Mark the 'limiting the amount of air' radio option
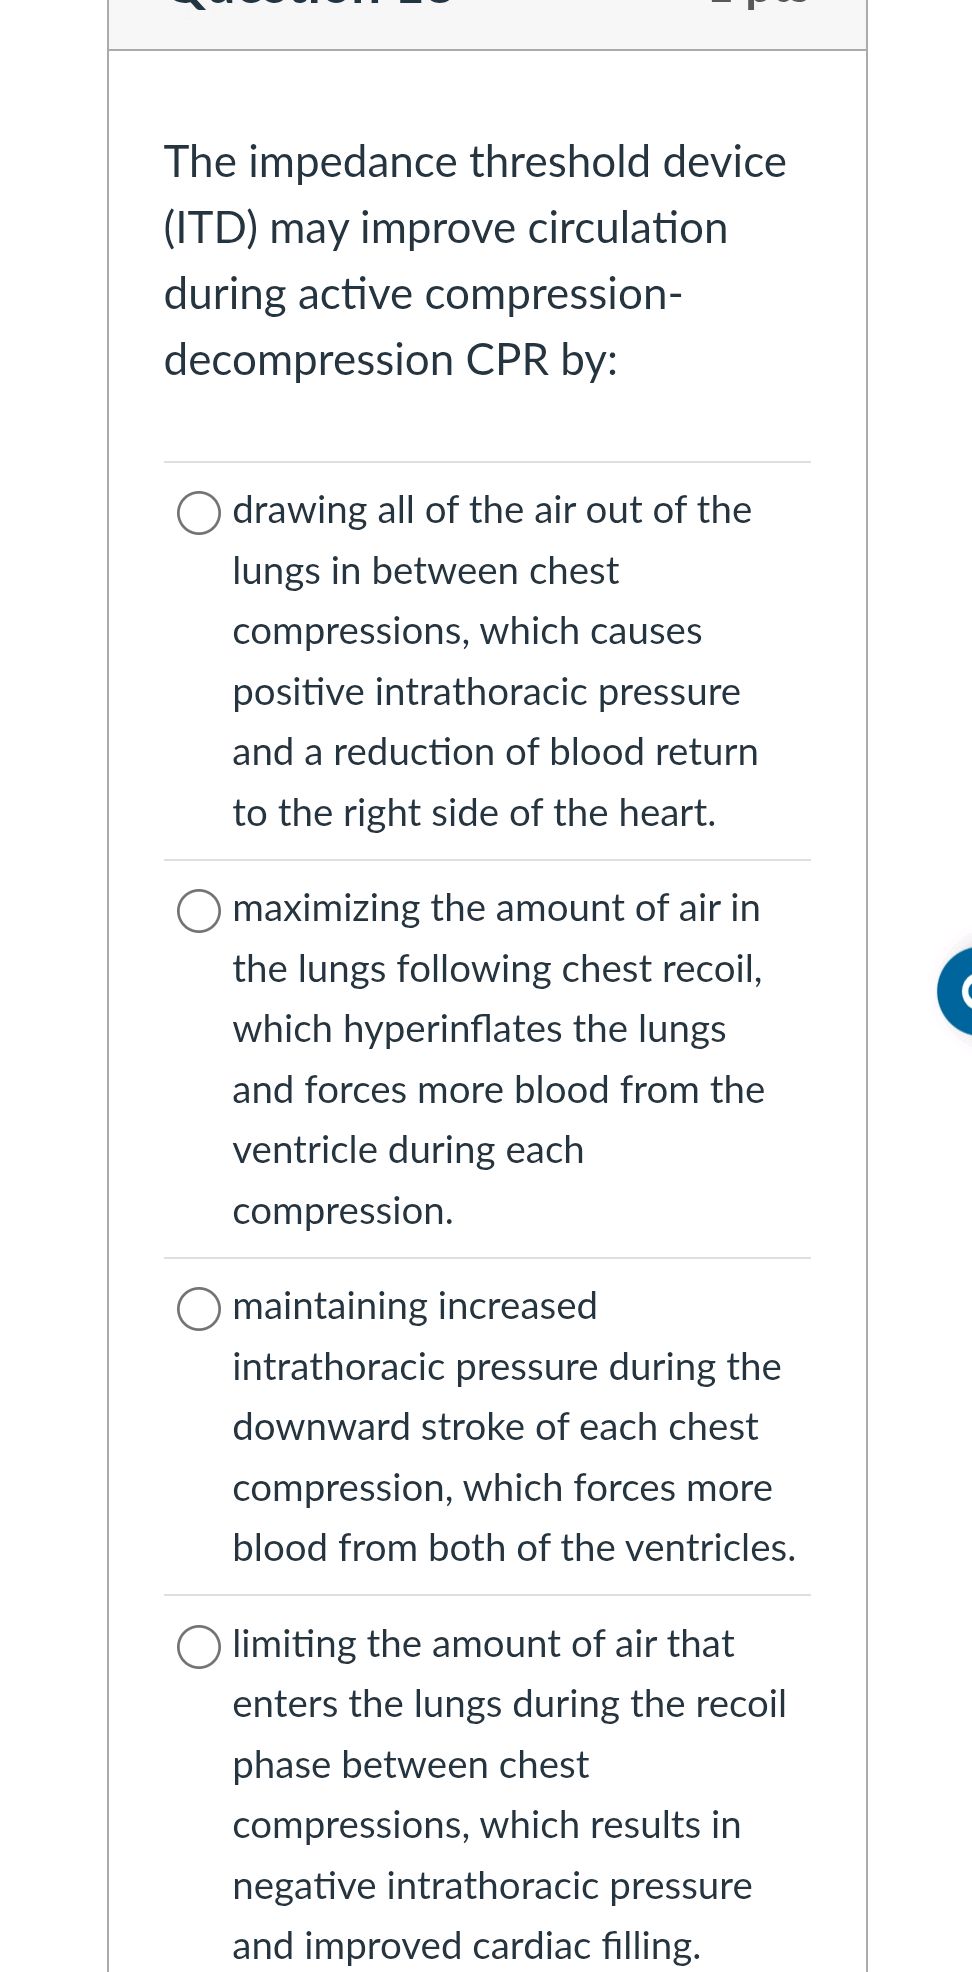972x1972 pixels. (199, 1646)
